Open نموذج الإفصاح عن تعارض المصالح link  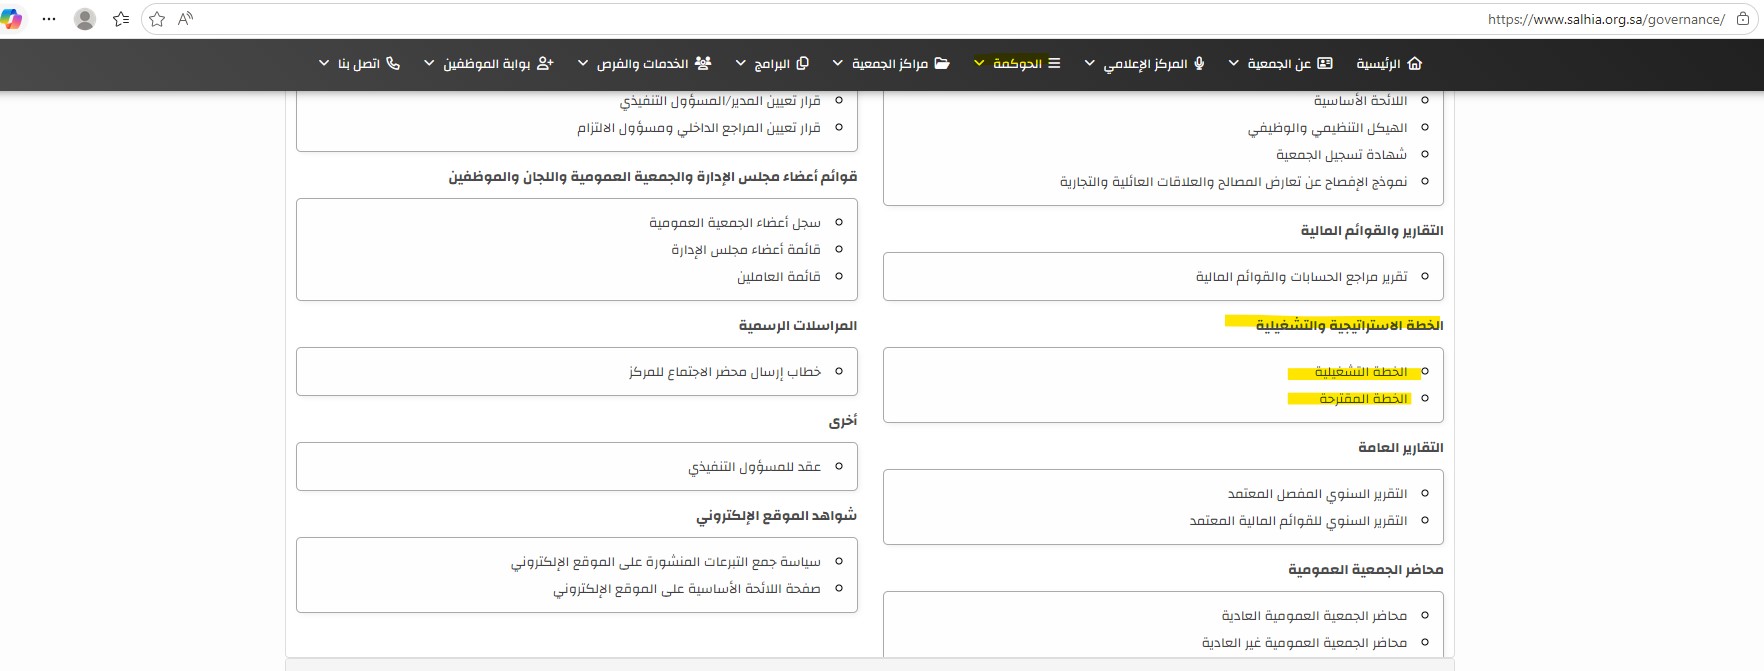pyautogui.click(x=1233, y=182)
